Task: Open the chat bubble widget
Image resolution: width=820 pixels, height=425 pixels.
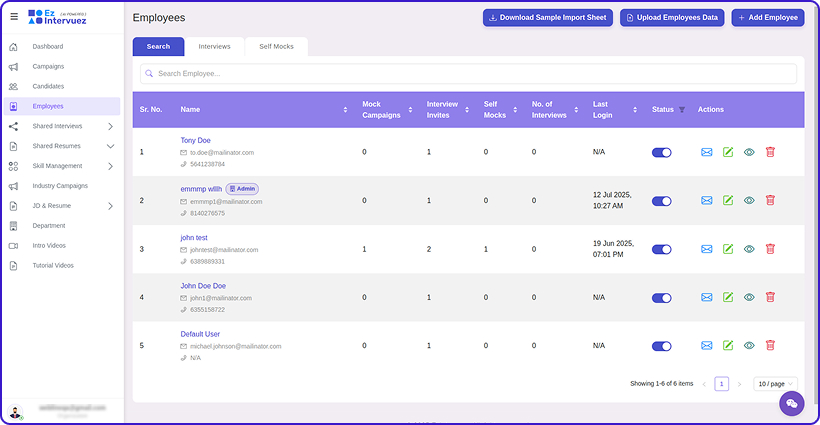Action: click(x=792, y=403)
